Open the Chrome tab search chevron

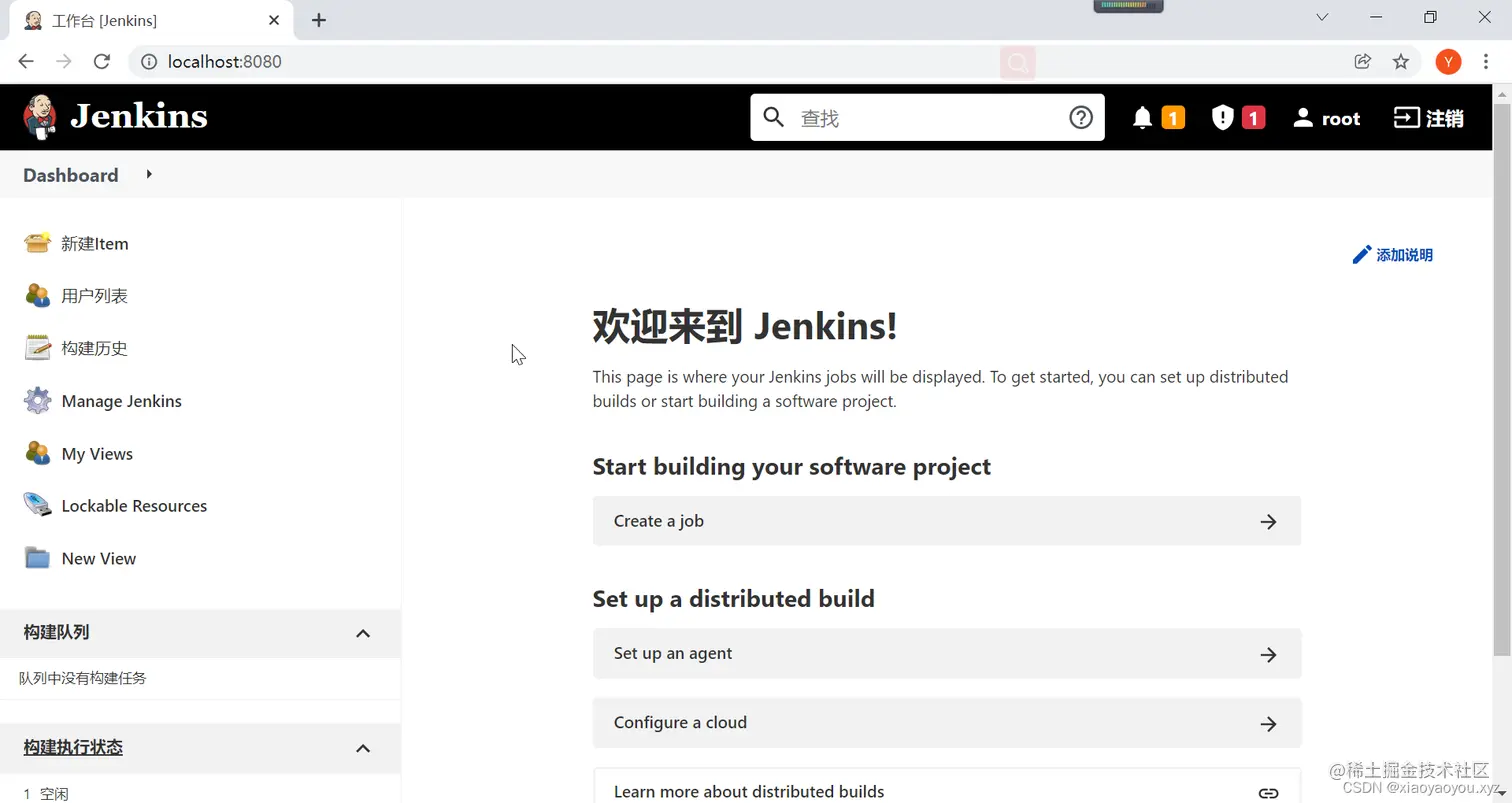(1322, 18)
